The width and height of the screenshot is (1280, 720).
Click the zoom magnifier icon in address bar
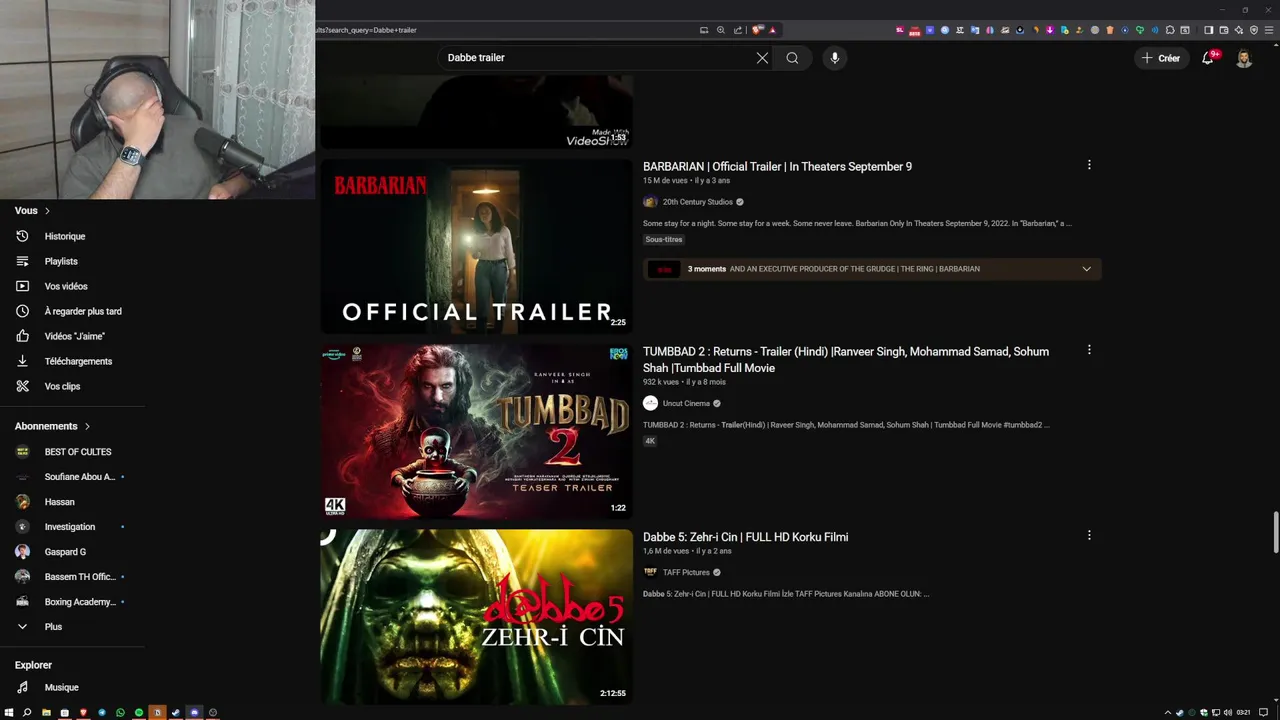tap(721, 30)
